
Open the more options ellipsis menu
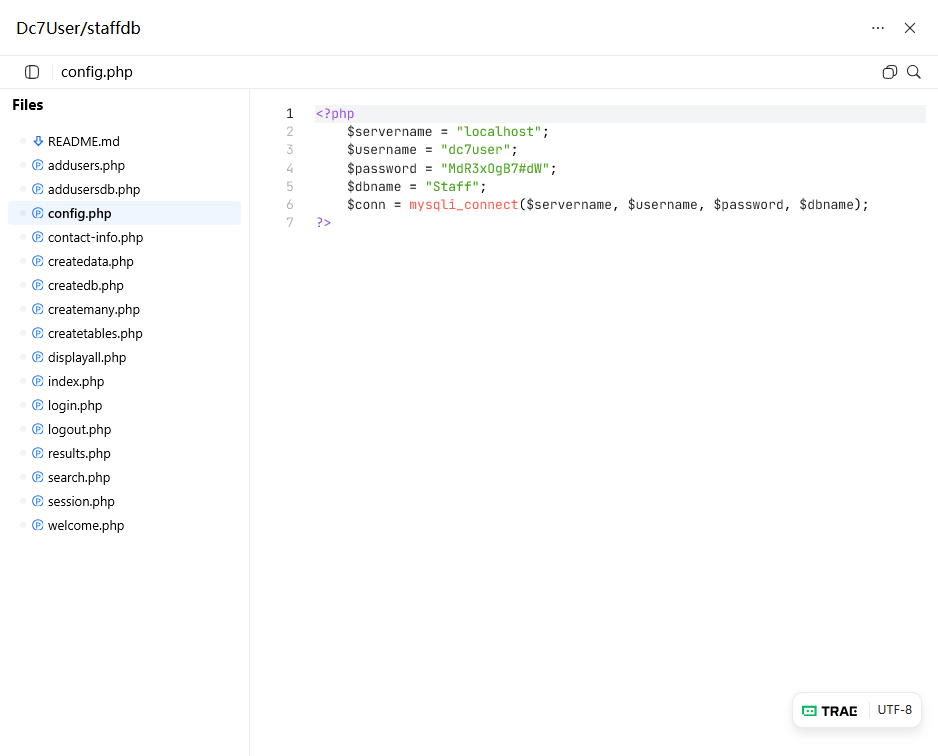coord(878,28)
